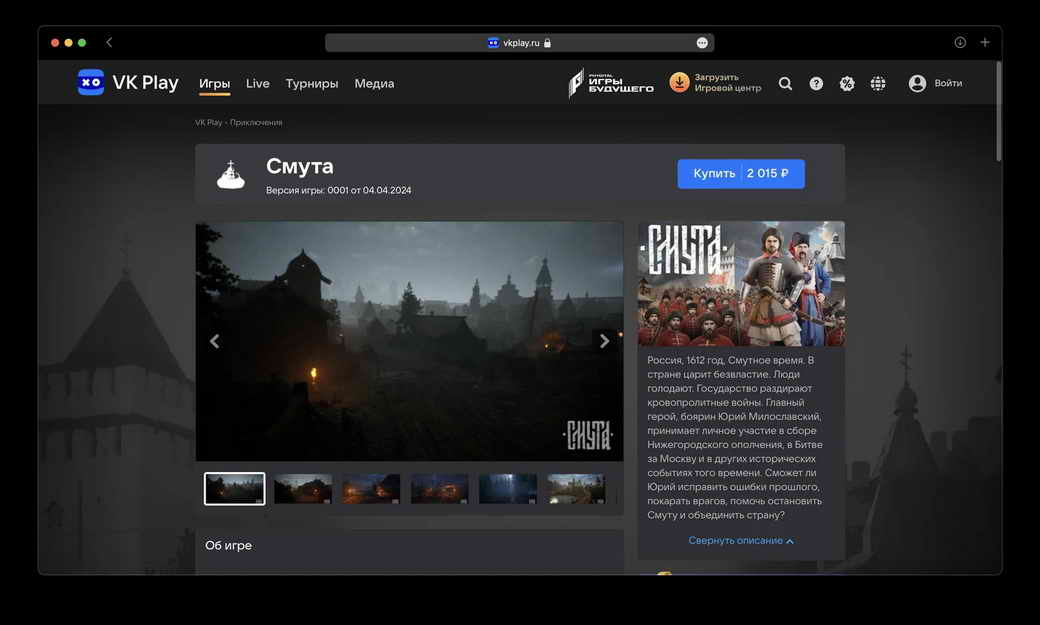Screen dimensions: 1040x625
Task: Open the Игры Будущего banner
Action: [611, 83]
